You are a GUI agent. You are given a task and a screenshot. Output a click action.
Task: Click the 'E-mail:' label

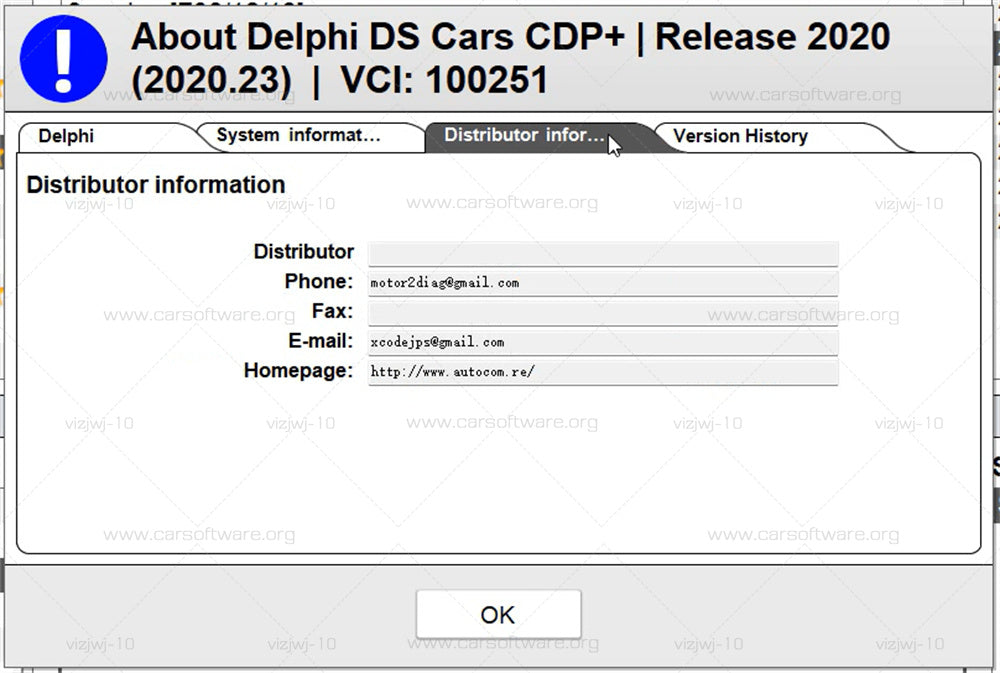click(321, 341)
